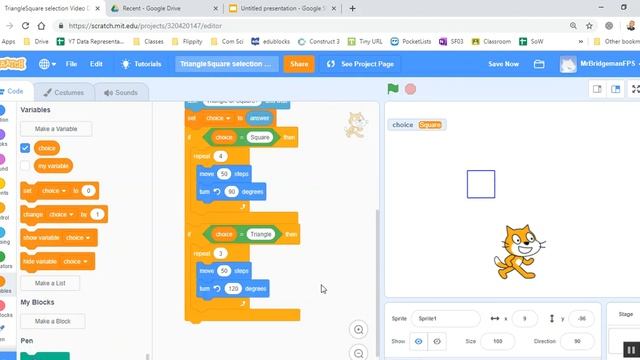This screenshot has width=640, height=360.
Task: Open dropdown in show variable block
Action: [78, 238]
